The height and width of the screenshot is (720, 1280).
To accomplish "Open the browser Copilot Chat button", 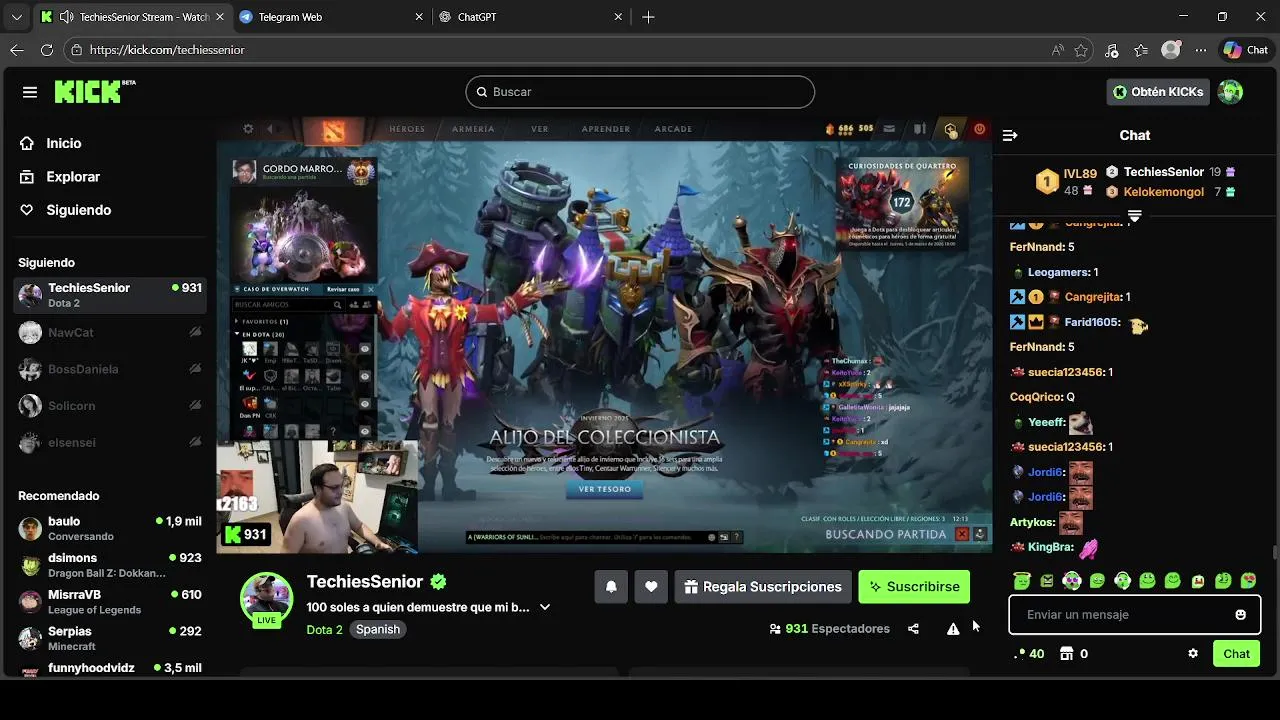I will tap(1246, 50).
